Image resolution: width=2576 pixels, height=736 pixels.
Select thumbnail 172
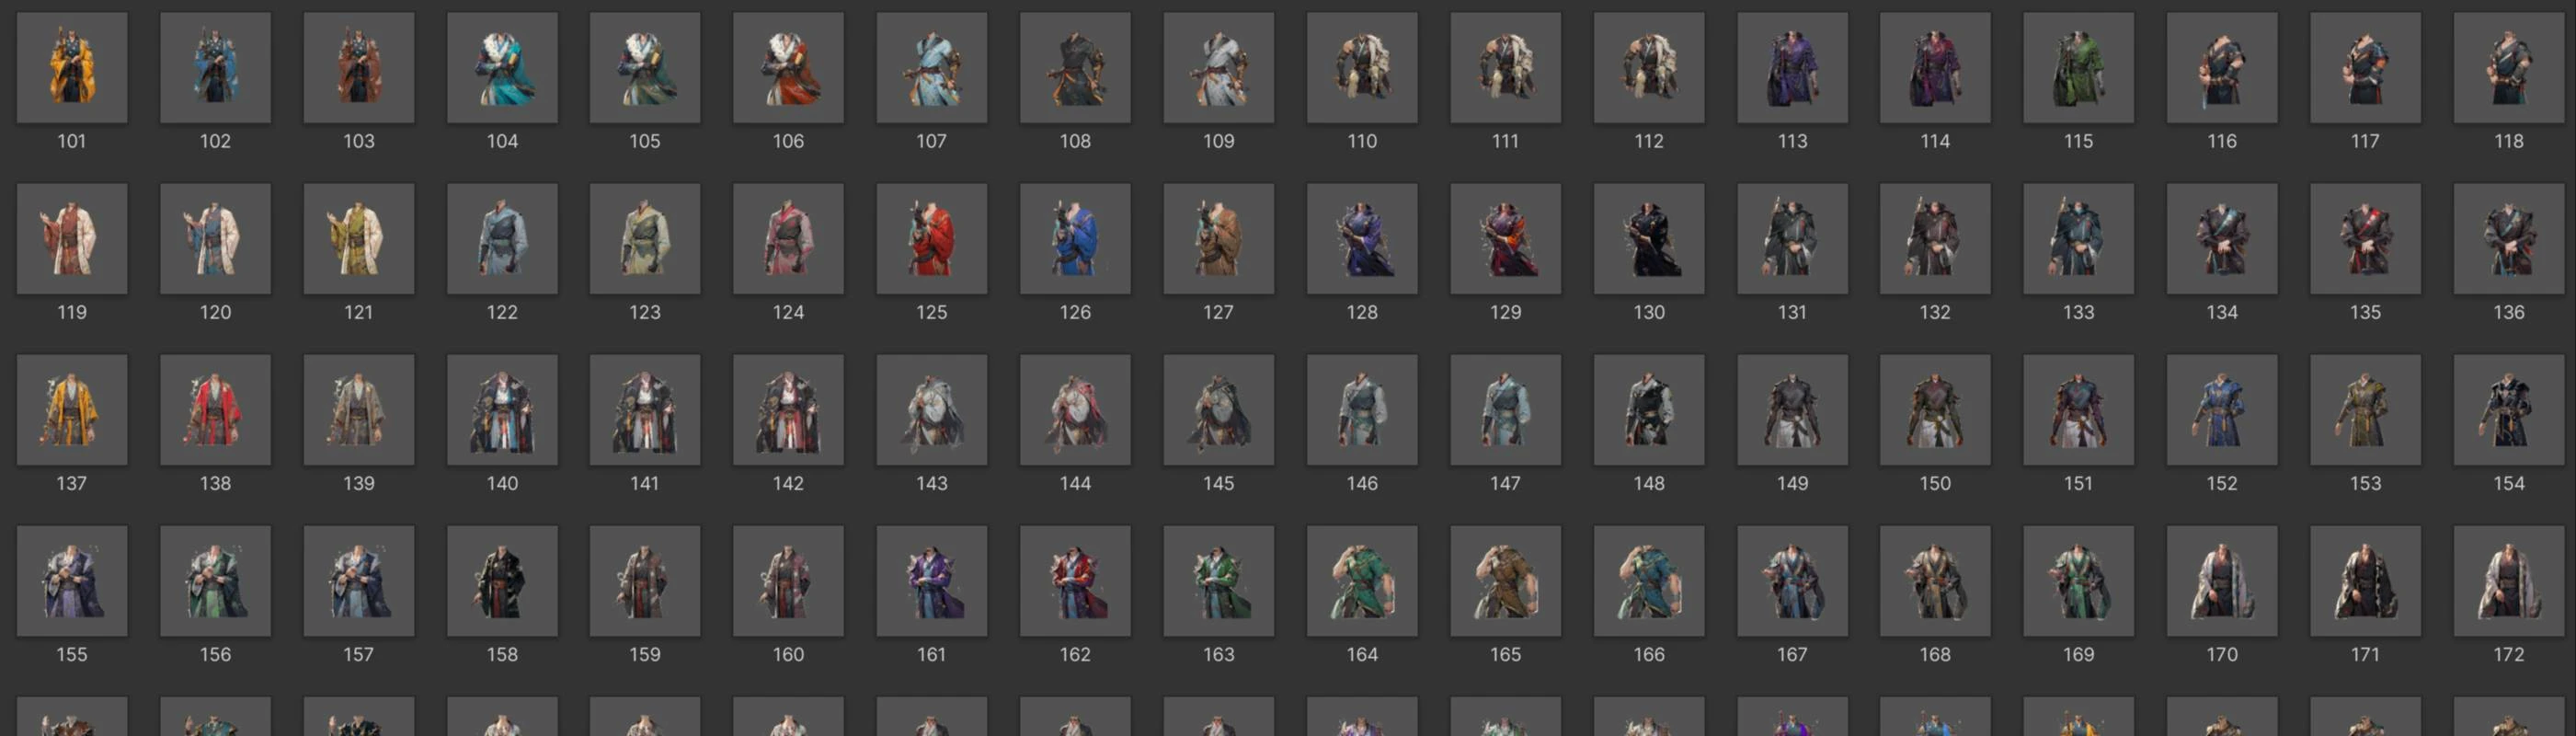[x=2508, y=581]
